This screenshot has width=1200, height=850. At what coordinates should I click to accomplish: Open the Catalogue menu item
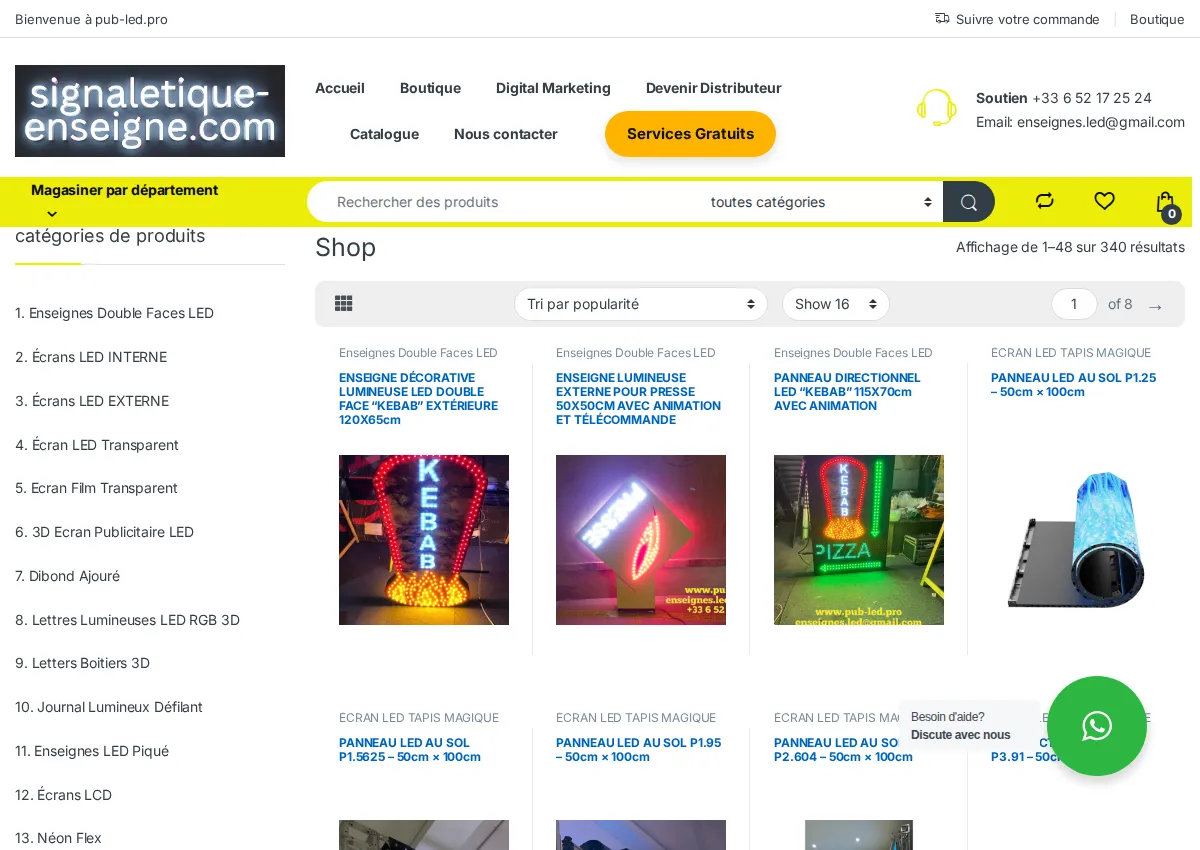pos(384,134)
